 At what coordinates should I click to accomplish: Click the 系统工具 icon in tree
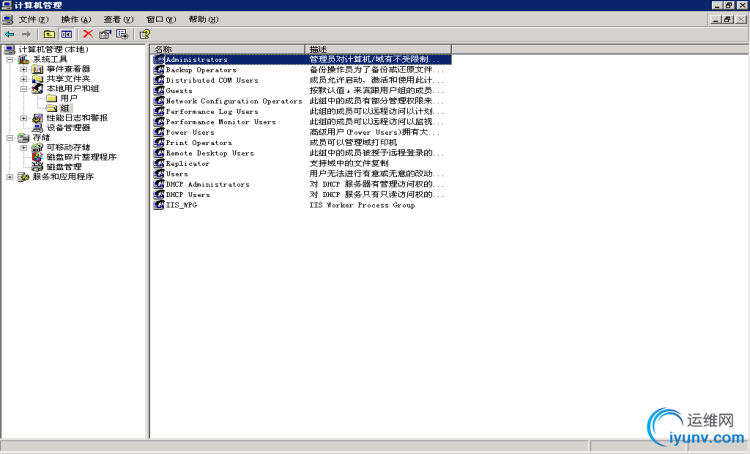[x=23, y=59]
